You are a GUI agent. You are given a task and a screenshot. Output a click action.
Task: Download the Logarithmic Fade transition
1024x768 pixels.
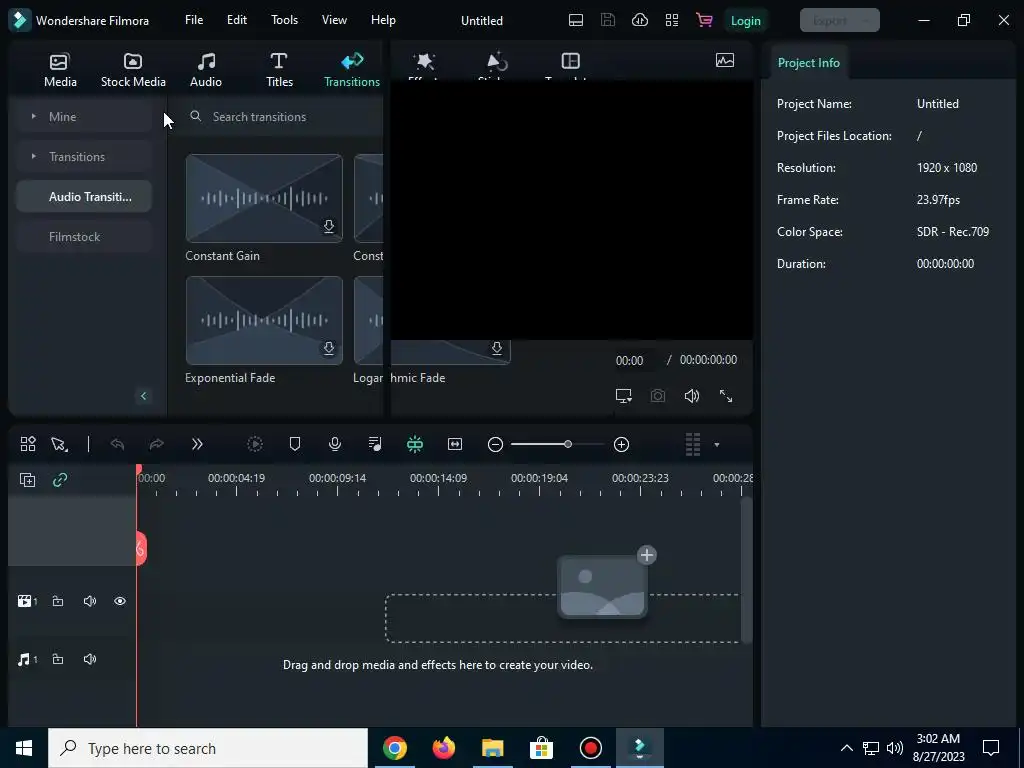click(497, 348)
